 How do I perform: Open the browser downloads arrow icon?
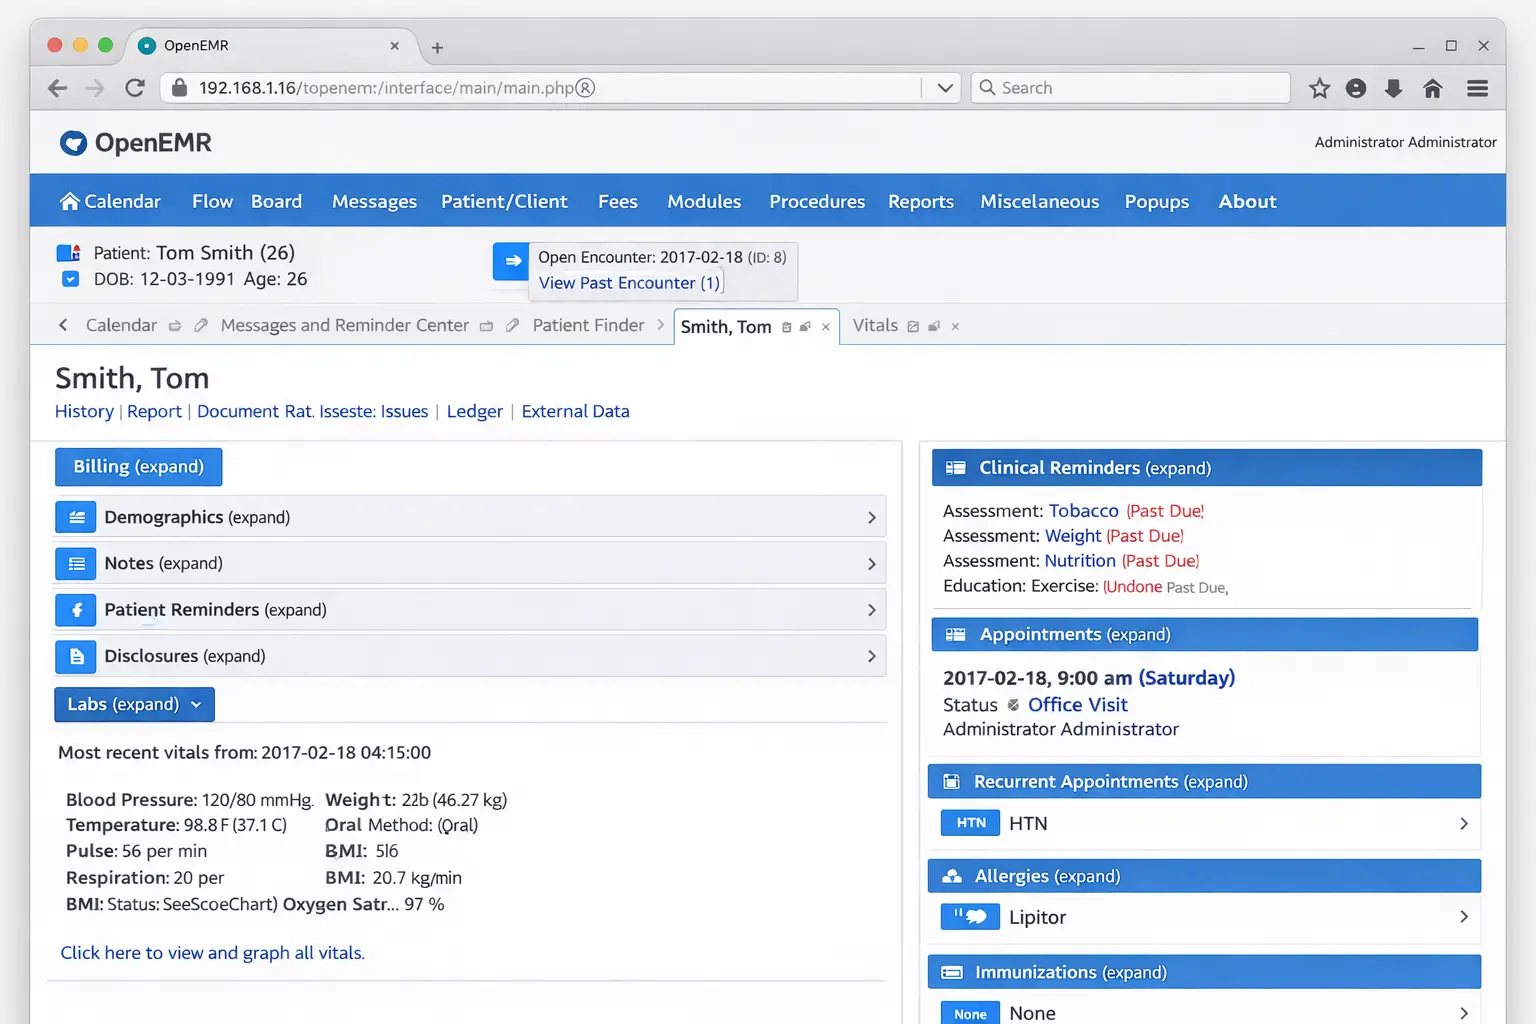[x=1394, y=88]
